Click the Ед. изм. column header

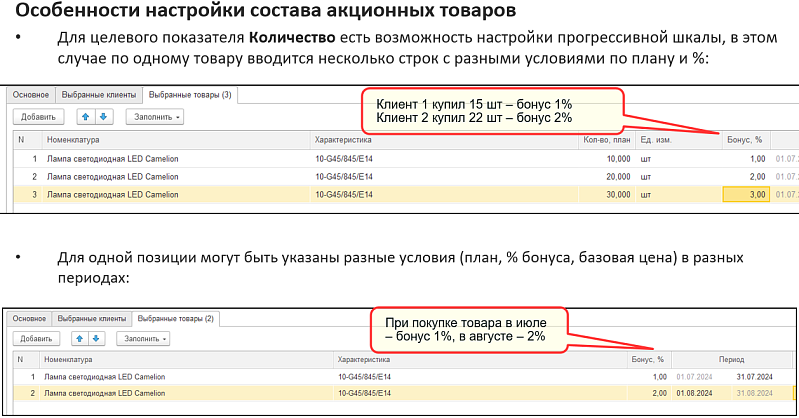(678, 140)
